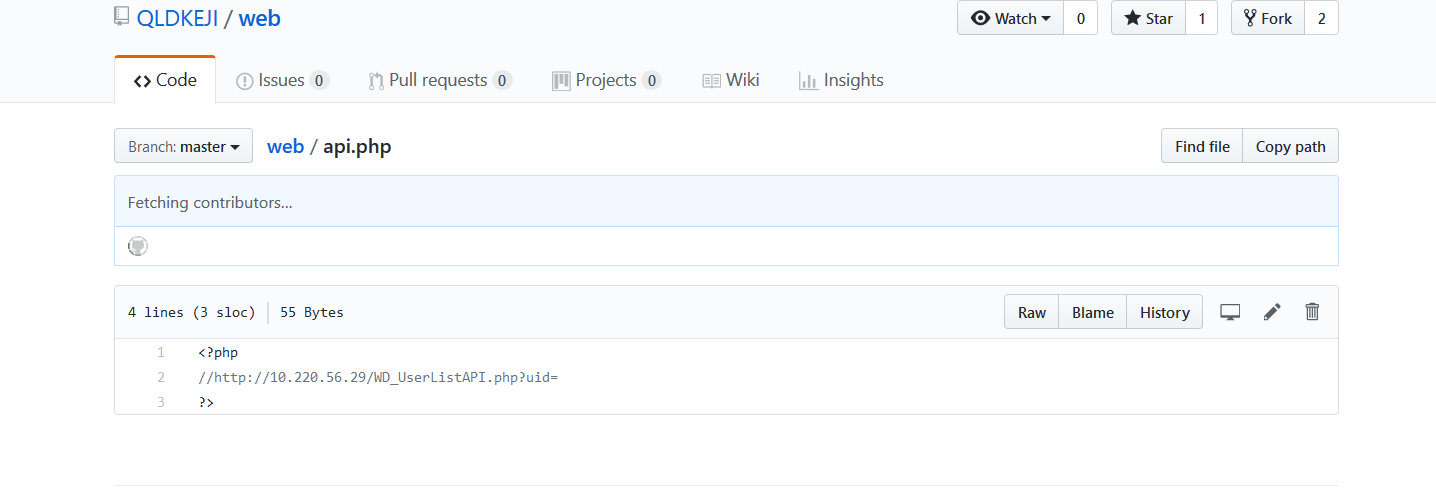
Task: Open the web repository title link
Action: point(260,18)
